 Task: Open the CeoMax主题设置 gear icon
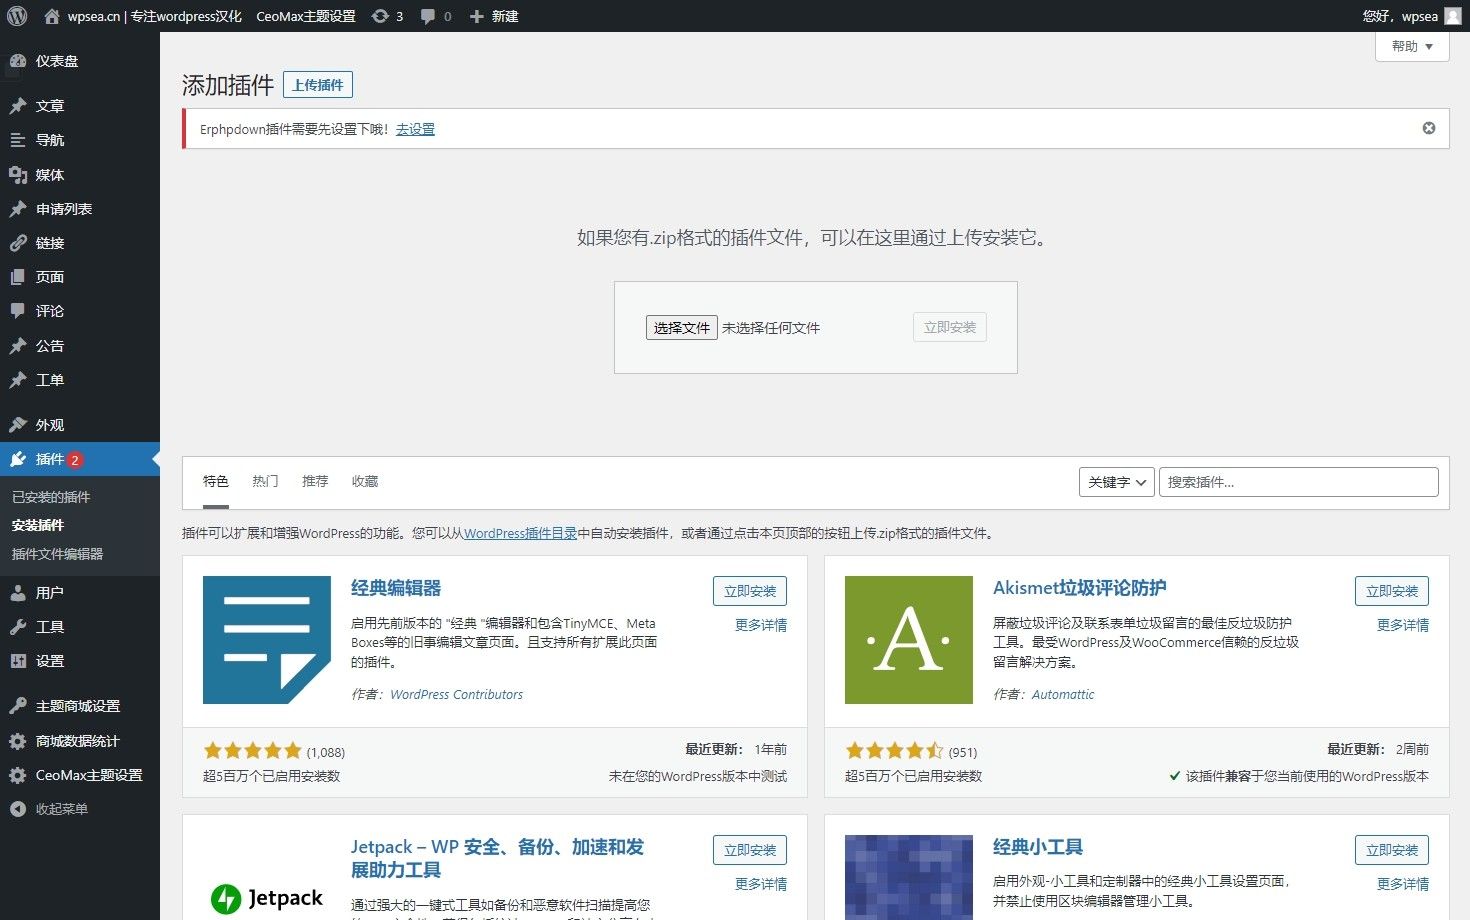[x=17, y=775]
